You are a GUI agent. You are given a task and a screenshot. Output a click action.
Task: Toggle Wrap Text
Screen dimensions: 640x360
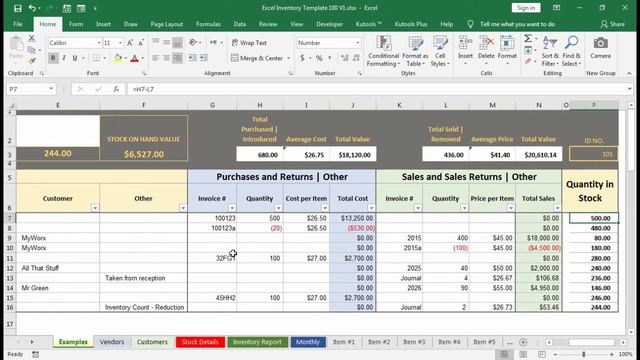coord(249,43)
